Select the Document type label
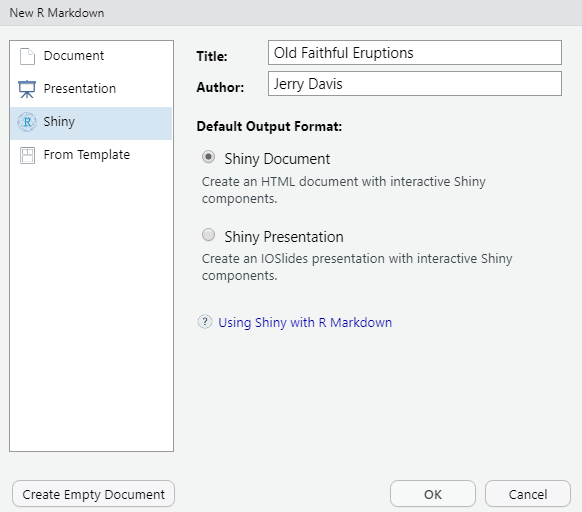Viewport: 582px width, 512px height. [x=74, y=56]
